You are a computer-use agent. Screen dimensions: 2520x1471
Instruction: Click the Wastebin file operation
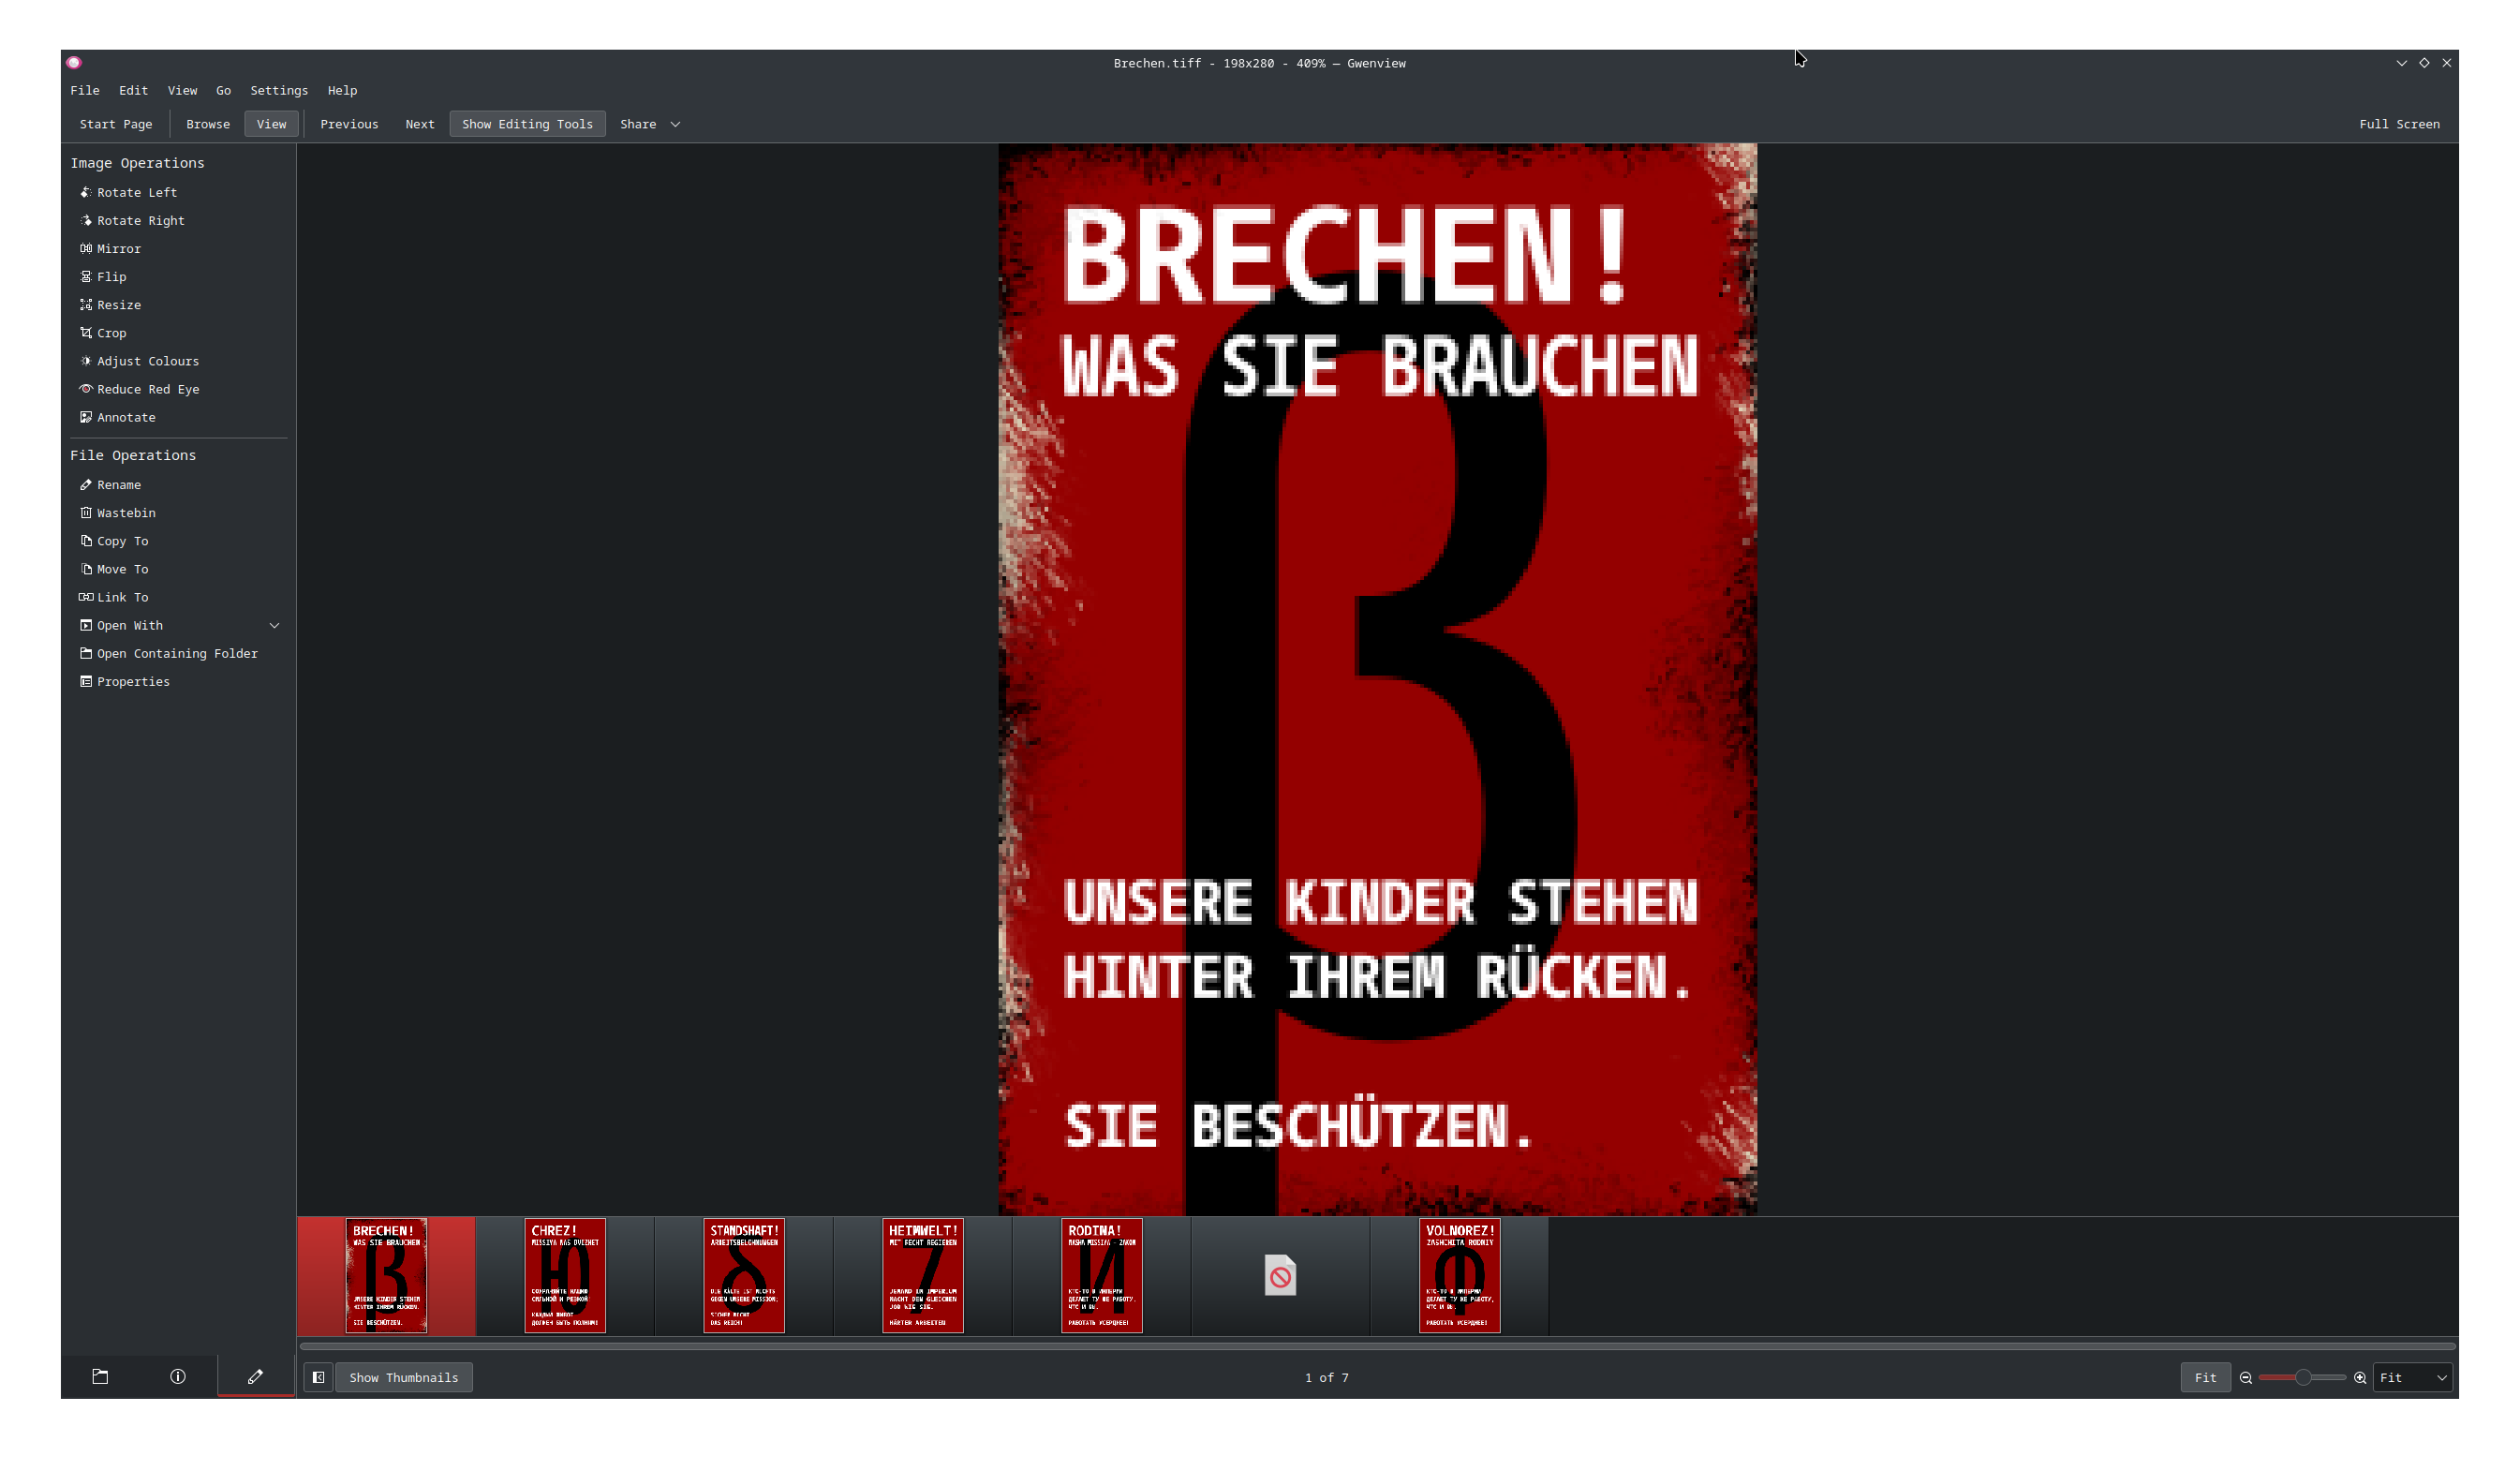click(125, 513)
